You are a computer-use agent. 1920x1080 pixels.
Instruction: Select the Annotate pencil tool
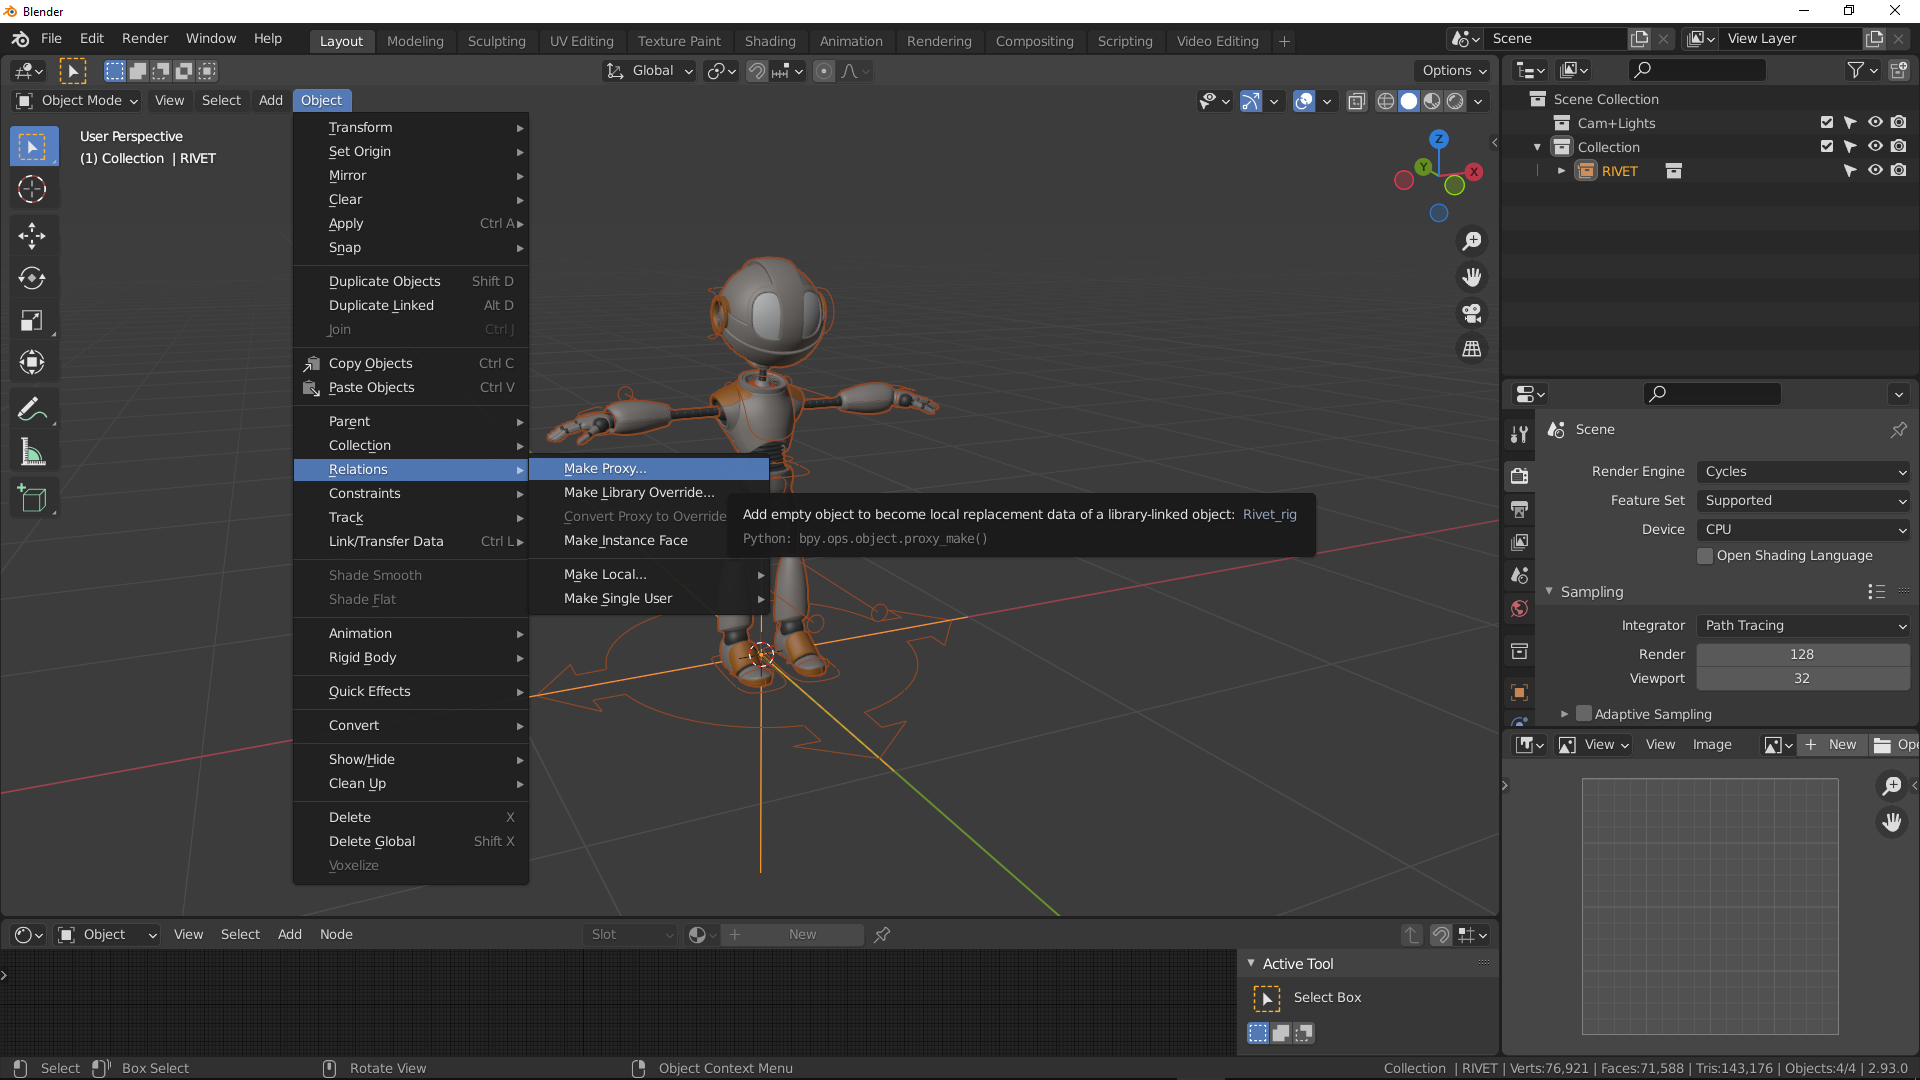pos(32,409)
